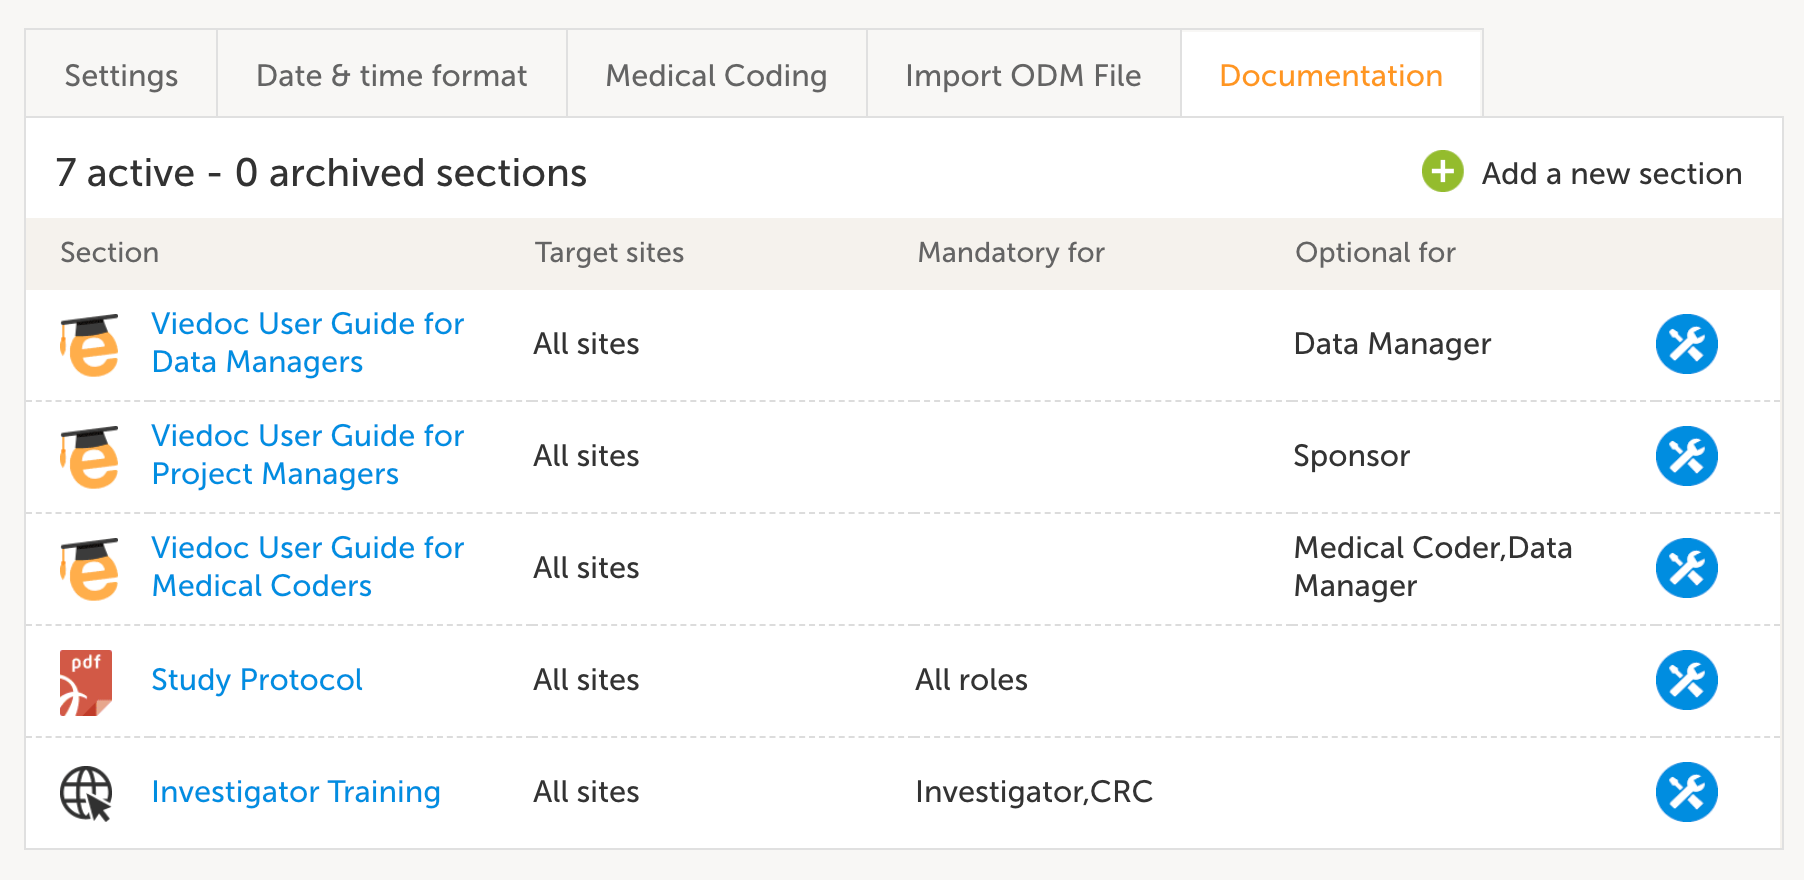
Task: Open tools for Medical Coders guide row
Action: (1686, 568)
